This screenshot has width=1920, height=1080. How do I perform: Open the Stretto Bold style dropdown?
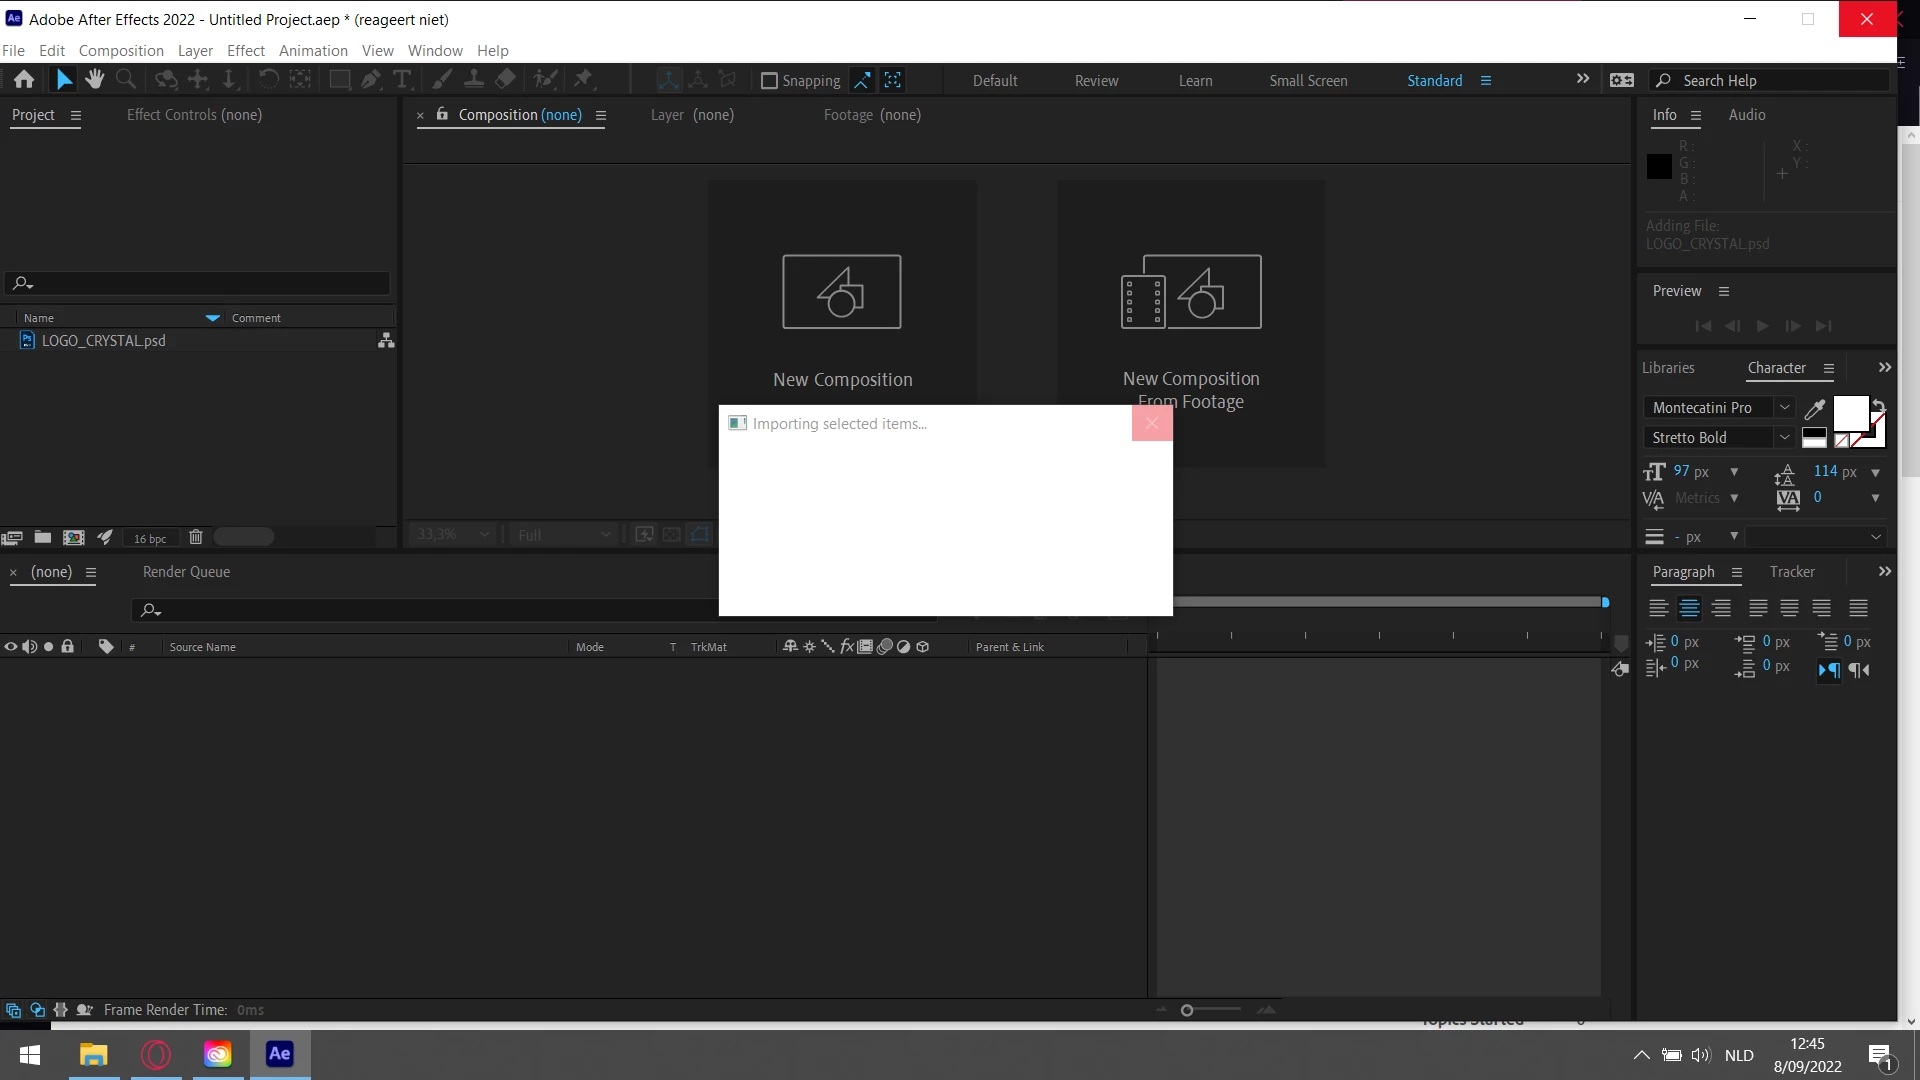(x=1784, y=438)
